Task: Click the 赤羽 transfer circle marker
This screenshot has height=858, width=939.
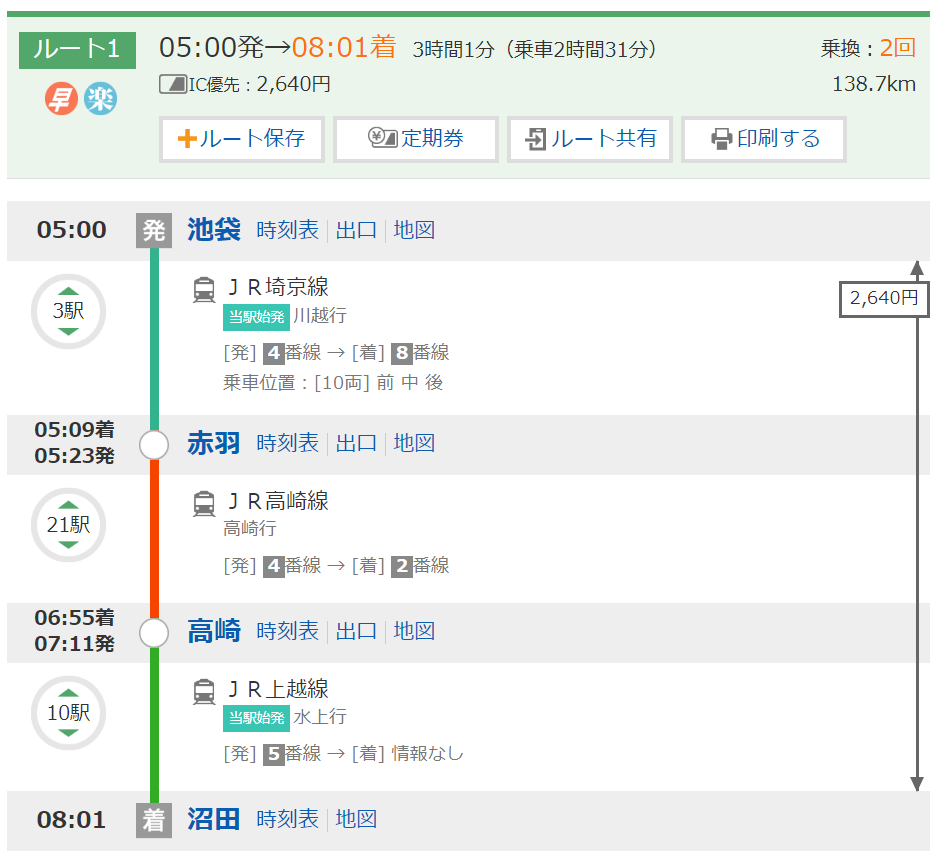Action: point(154,445)
